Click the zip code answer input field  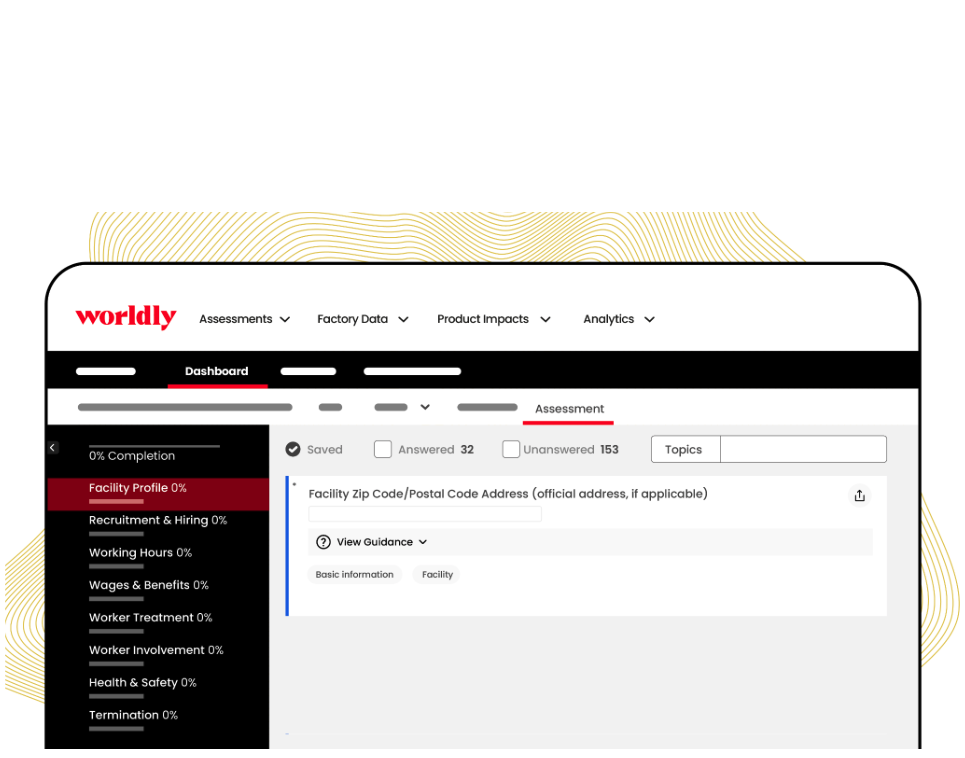[x=424, y=513]
